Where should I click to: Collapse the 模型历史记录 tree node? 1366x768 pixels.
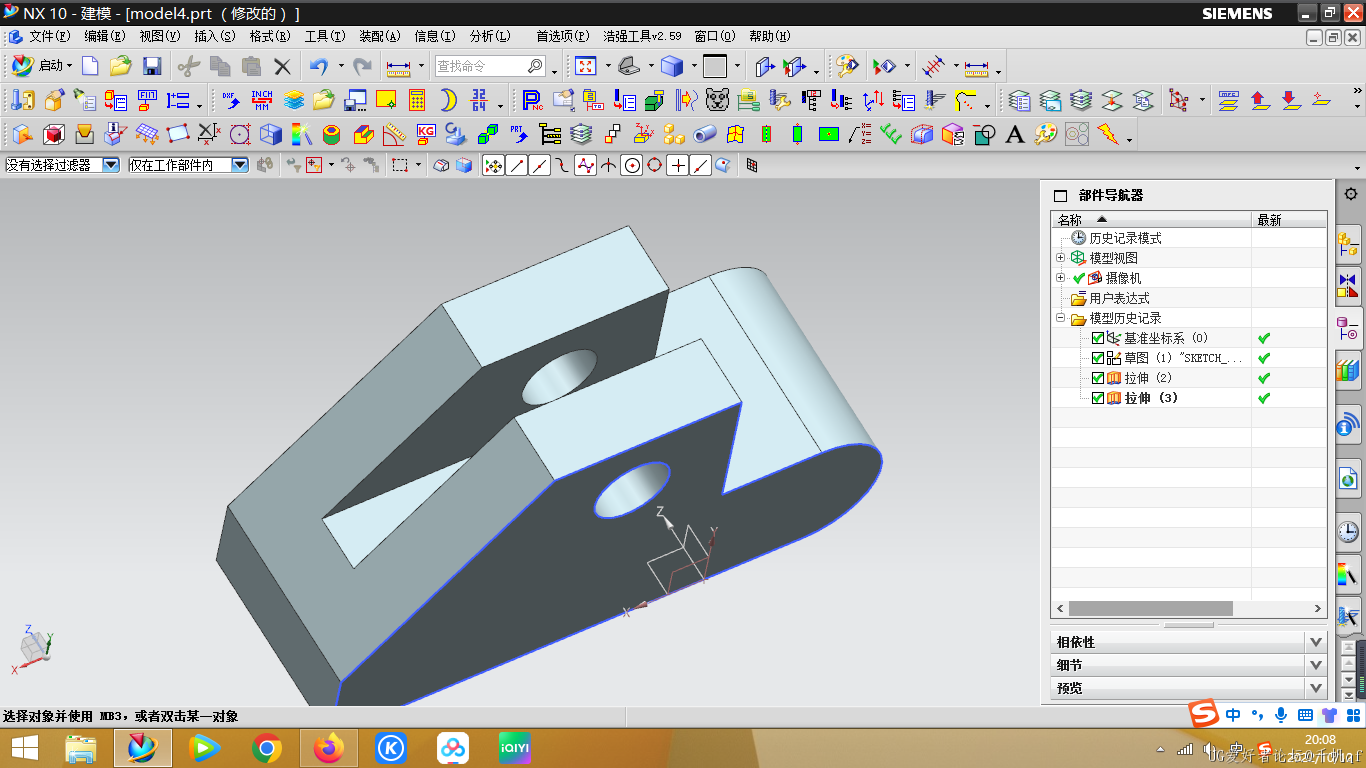tap(1060, 318)
